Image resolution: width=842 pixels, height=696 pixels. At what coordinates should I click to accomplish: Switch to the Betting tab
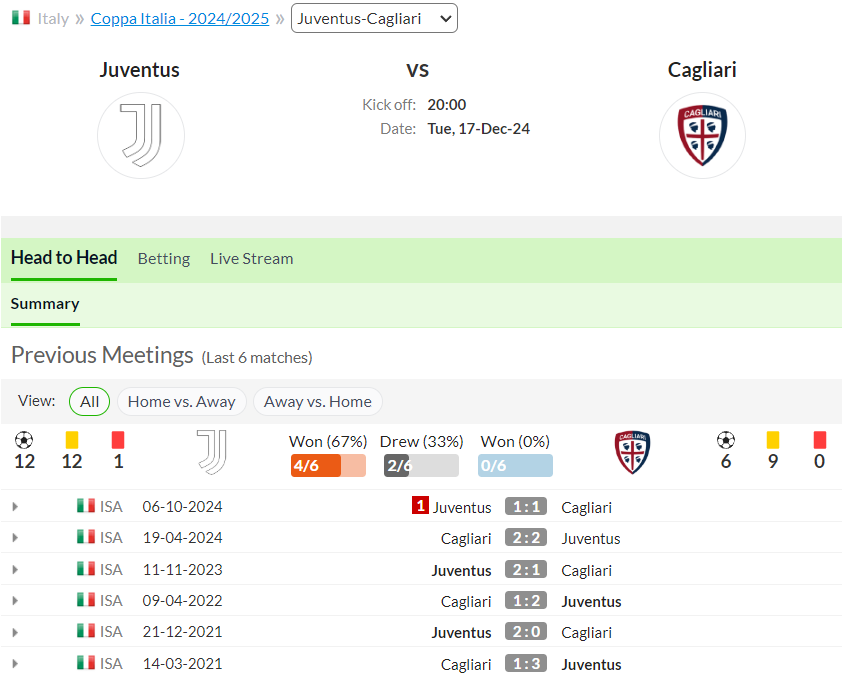[x=164, y=259]
